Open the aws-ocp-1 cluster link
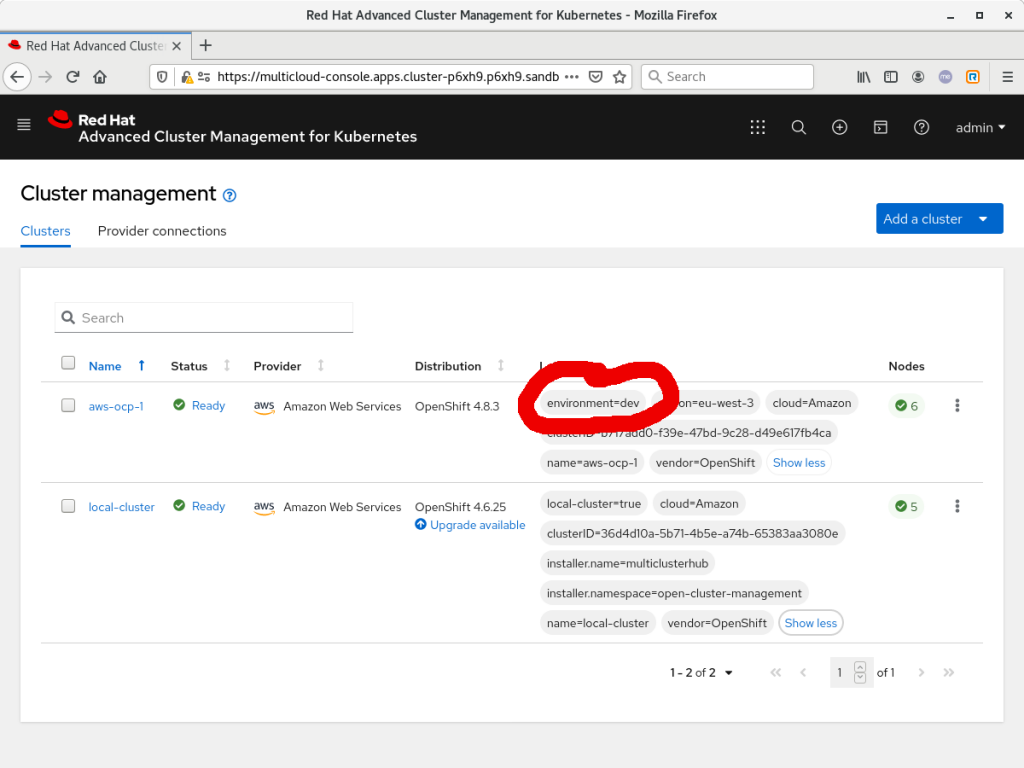Screen dimensions: 1024x768 click(x=116, y=406)
